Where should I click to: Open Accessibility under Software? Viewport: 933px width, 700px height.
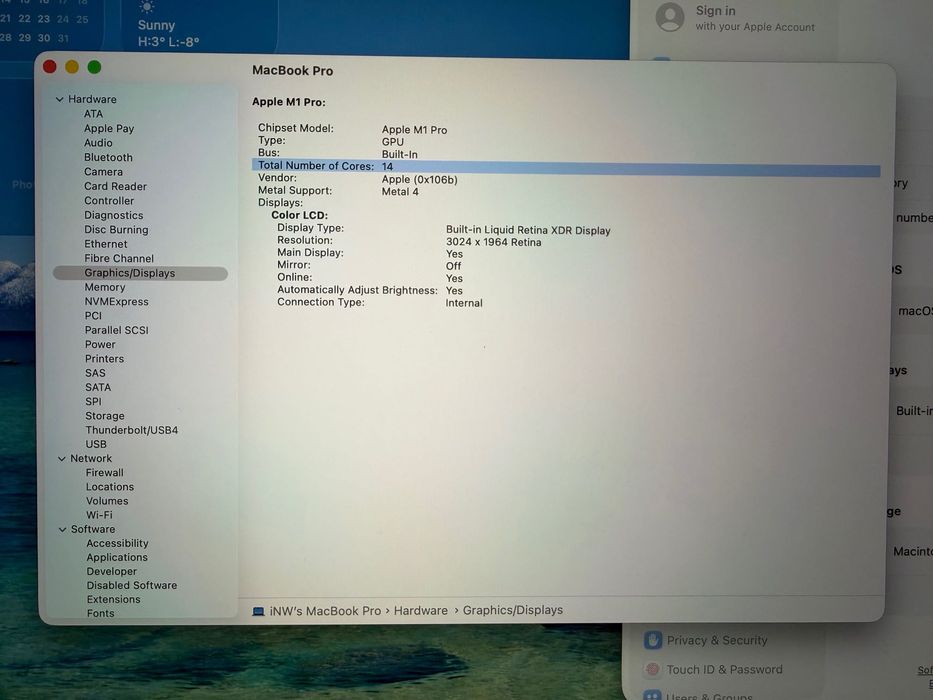(x=117, y=543)
